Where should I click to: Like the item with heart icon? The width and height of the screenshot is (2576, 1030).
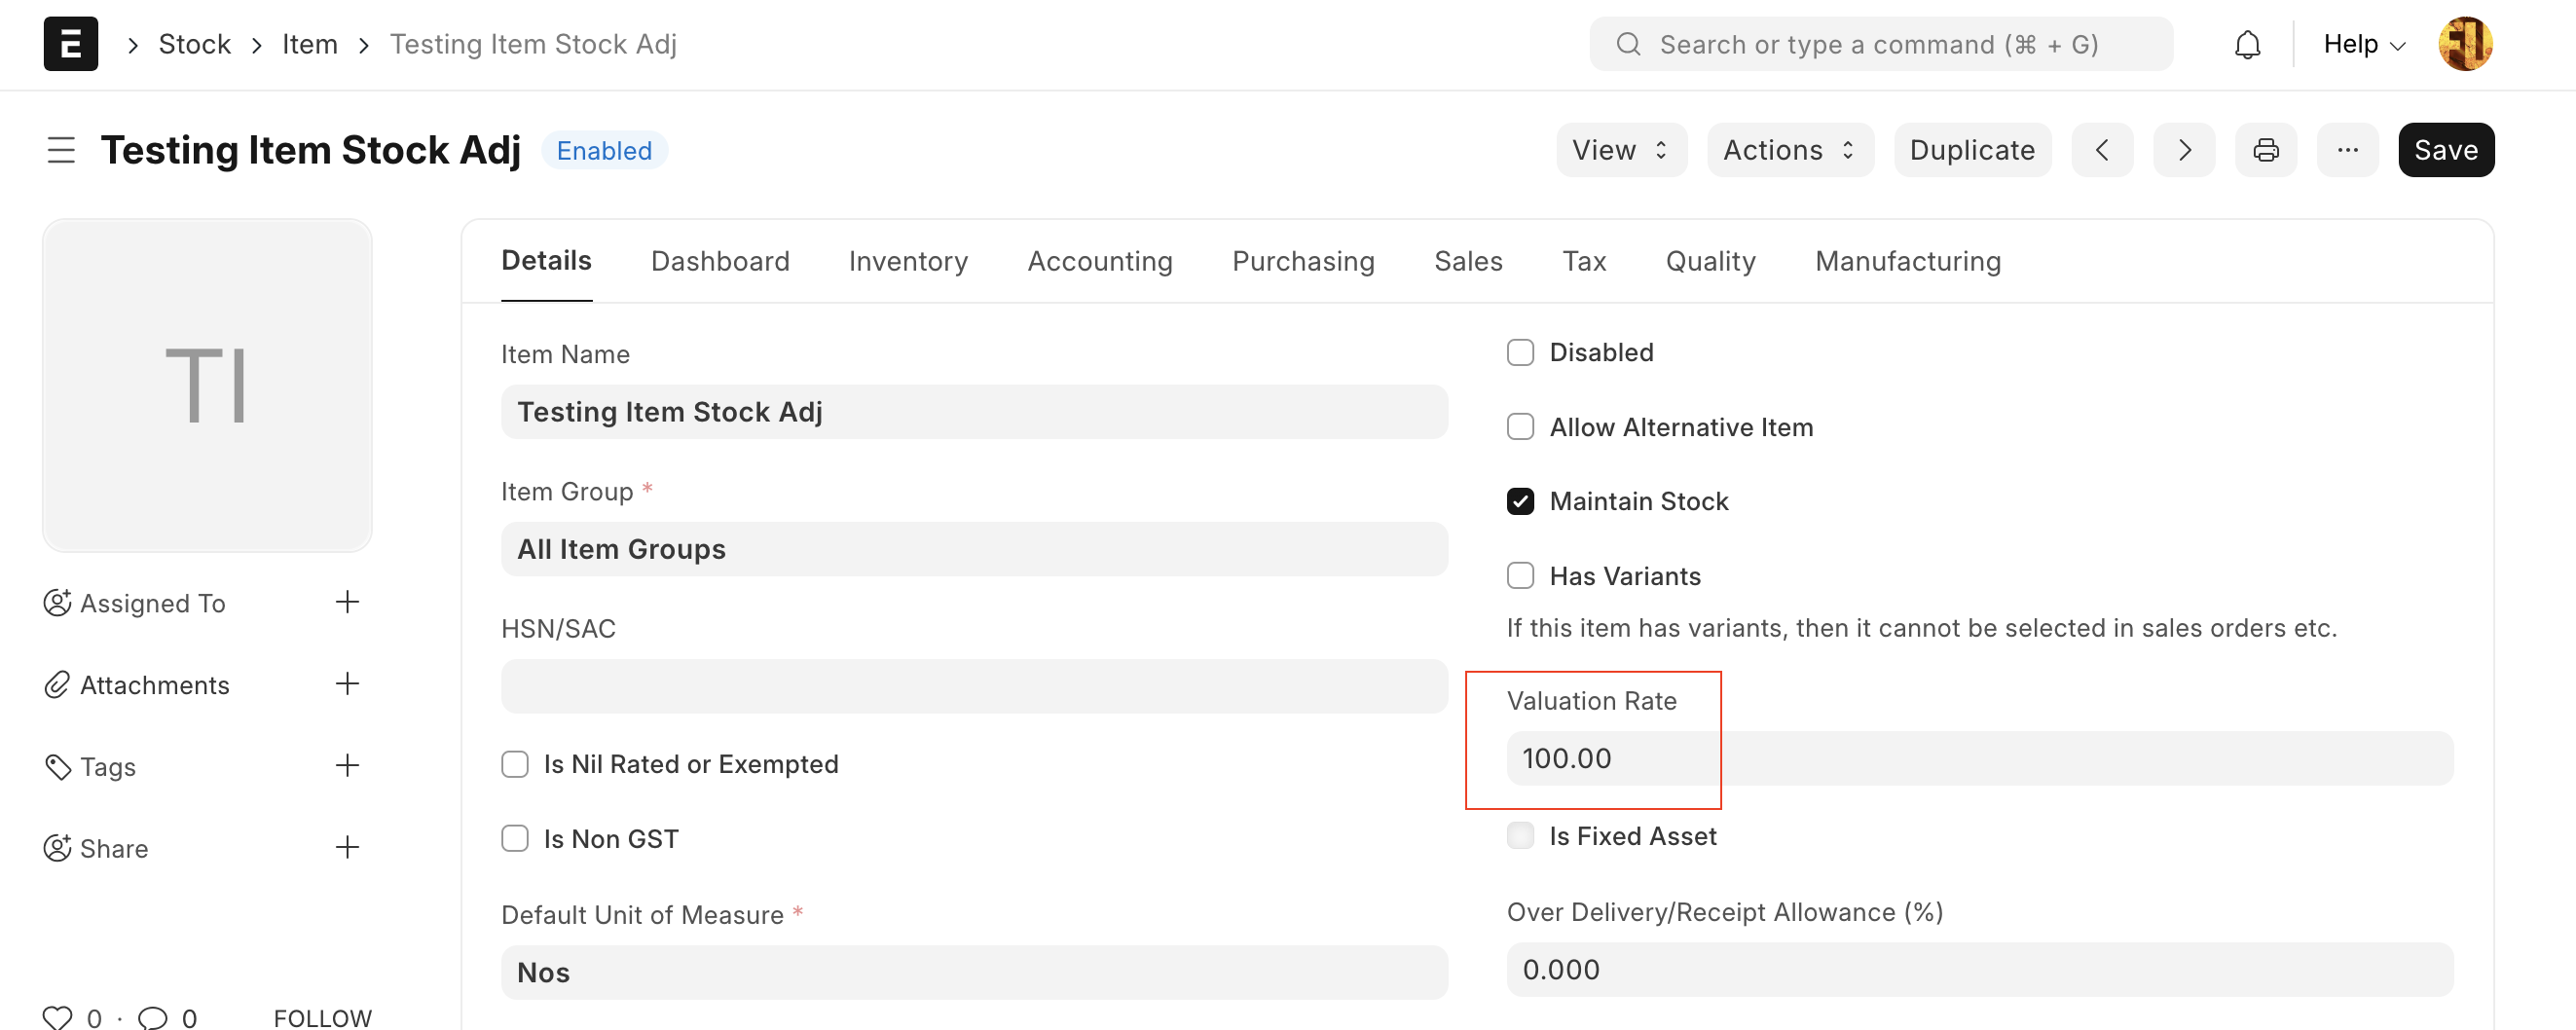click(58, 1017)
